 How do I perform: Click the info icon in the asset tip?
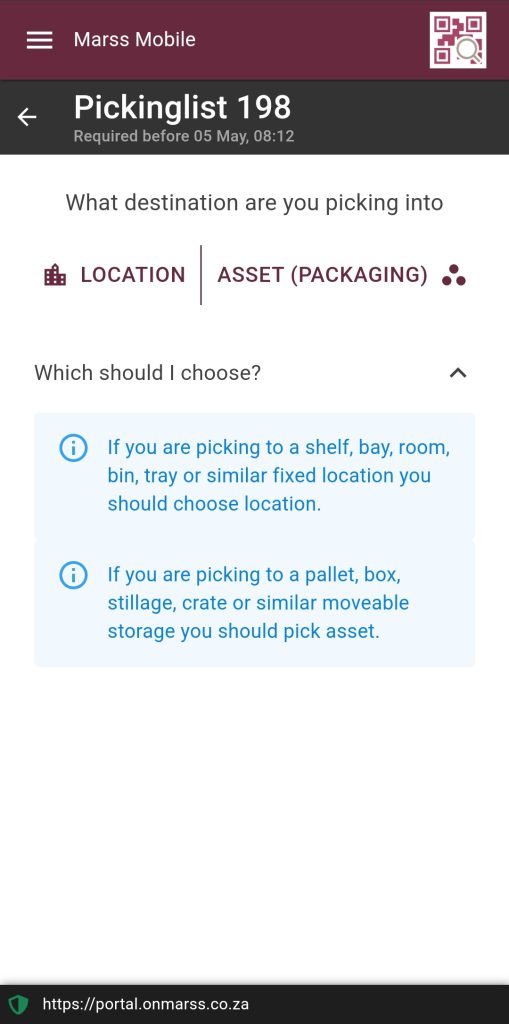(73, 575)
